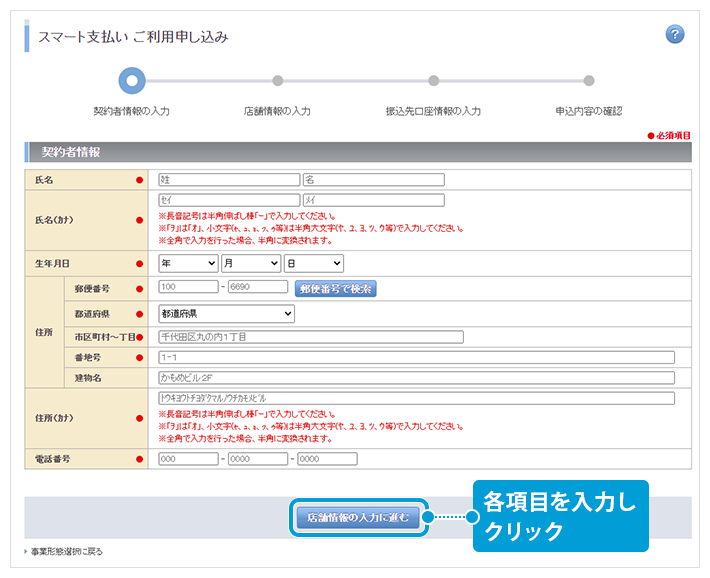Click the blue help question mark icon
The image size is (710, 578).
pyautogui.click(x=675, y=35)
